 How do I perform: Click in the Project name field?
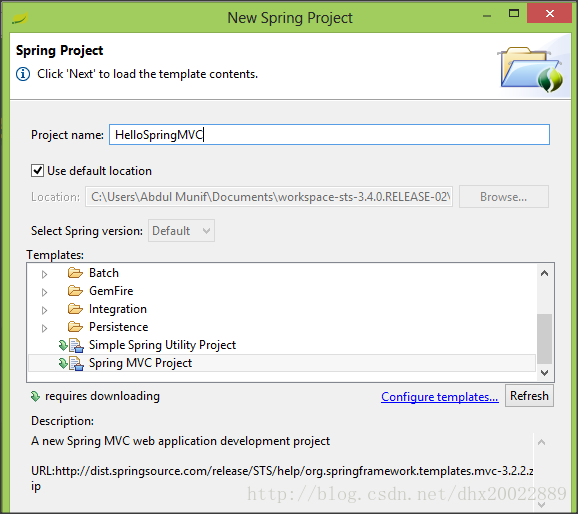click(329, 135)
